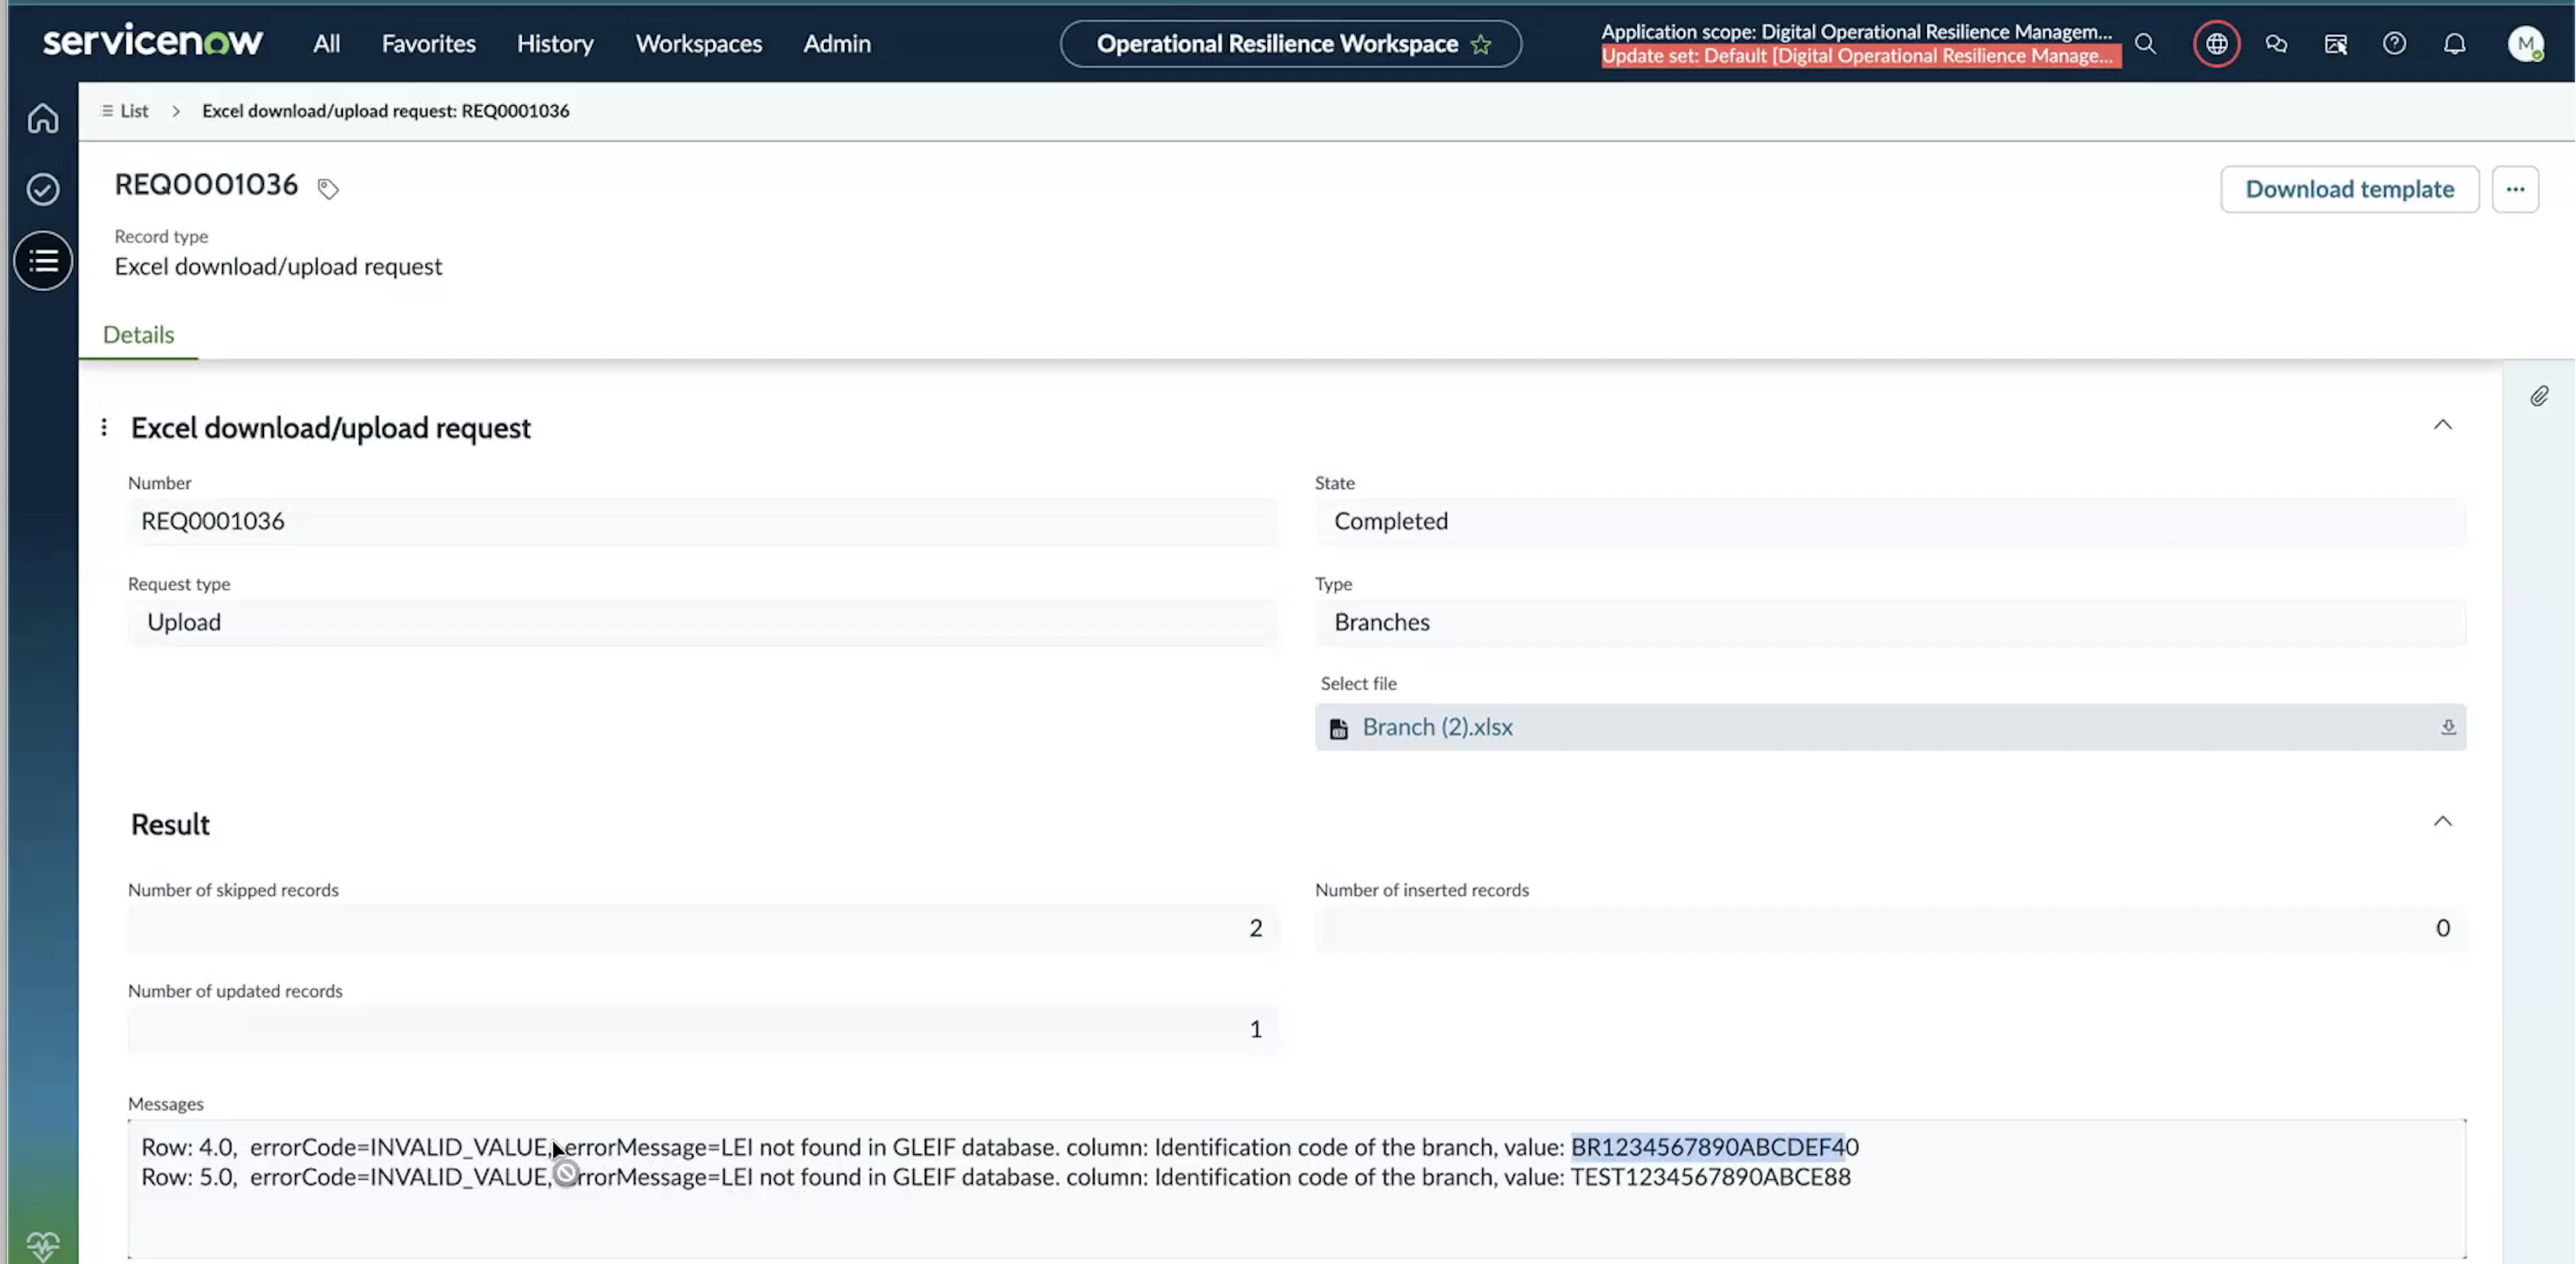This screenshot has width=2576, height=1264.
Task: Click the ServiceNow logo
Action: [x=153, y=42]
